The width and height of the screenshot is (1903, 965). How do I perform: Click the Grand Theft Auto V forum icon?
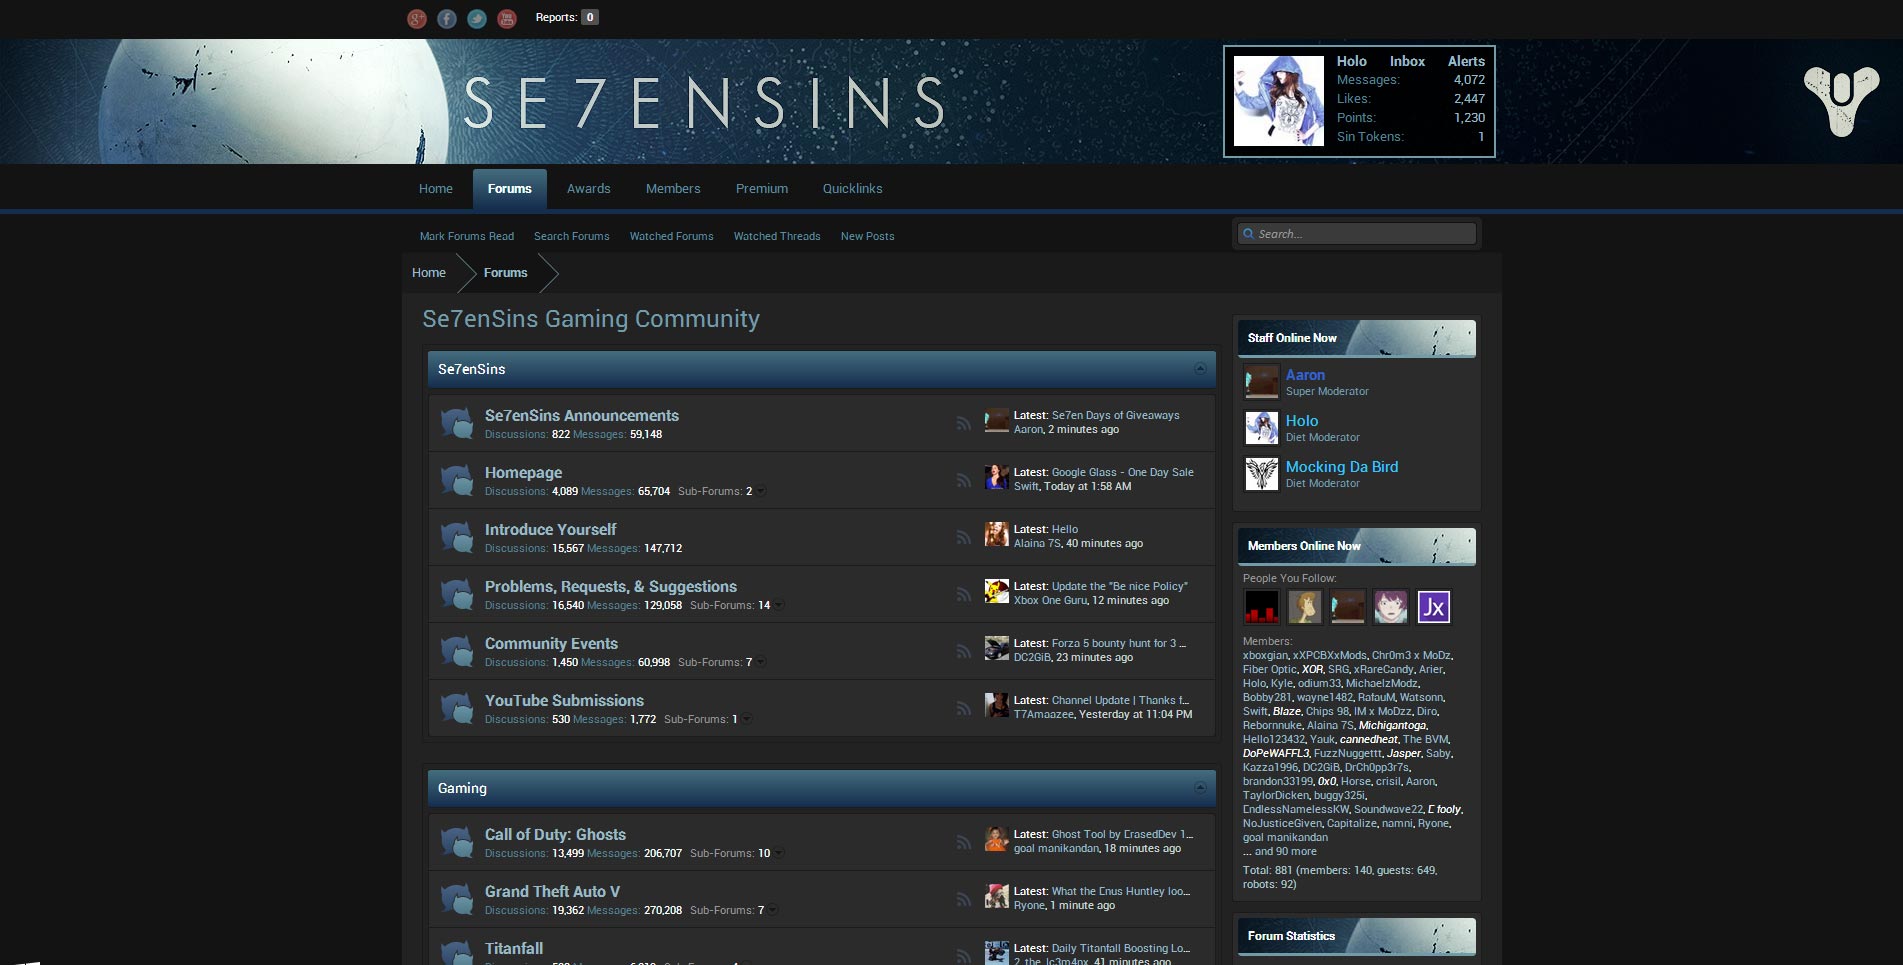(x=457, y=899)
